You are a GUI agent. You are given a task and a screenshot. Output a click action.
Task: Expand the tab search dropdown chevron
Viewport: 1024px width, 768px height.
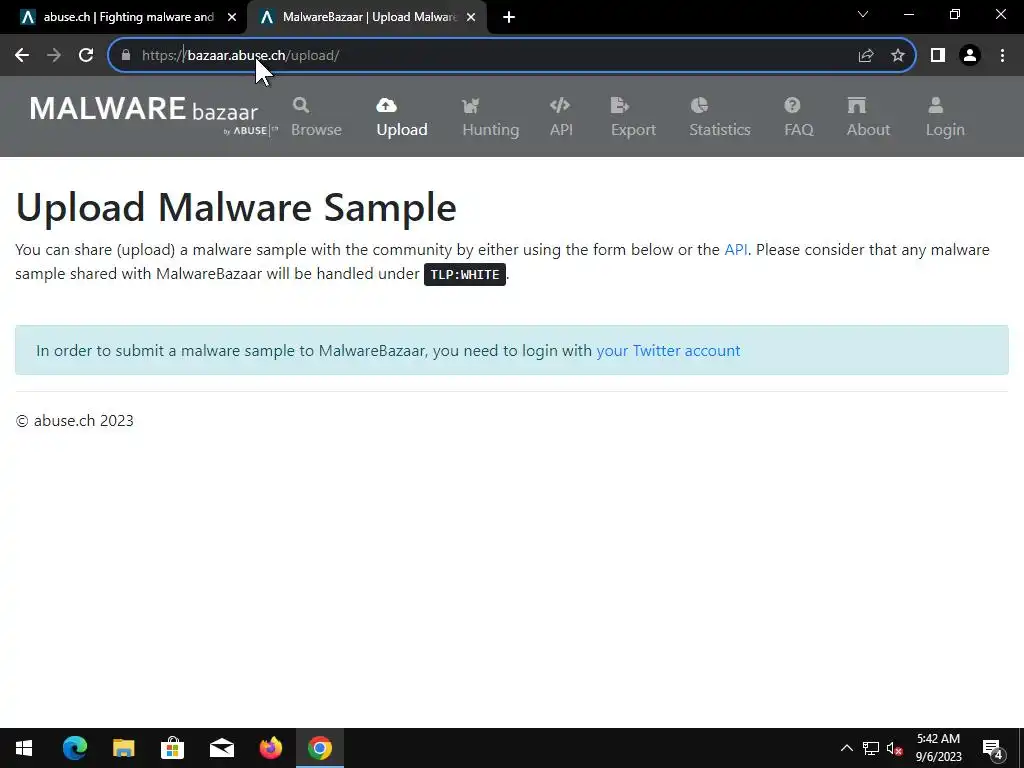pyautogui.click(x=863, y=14)
